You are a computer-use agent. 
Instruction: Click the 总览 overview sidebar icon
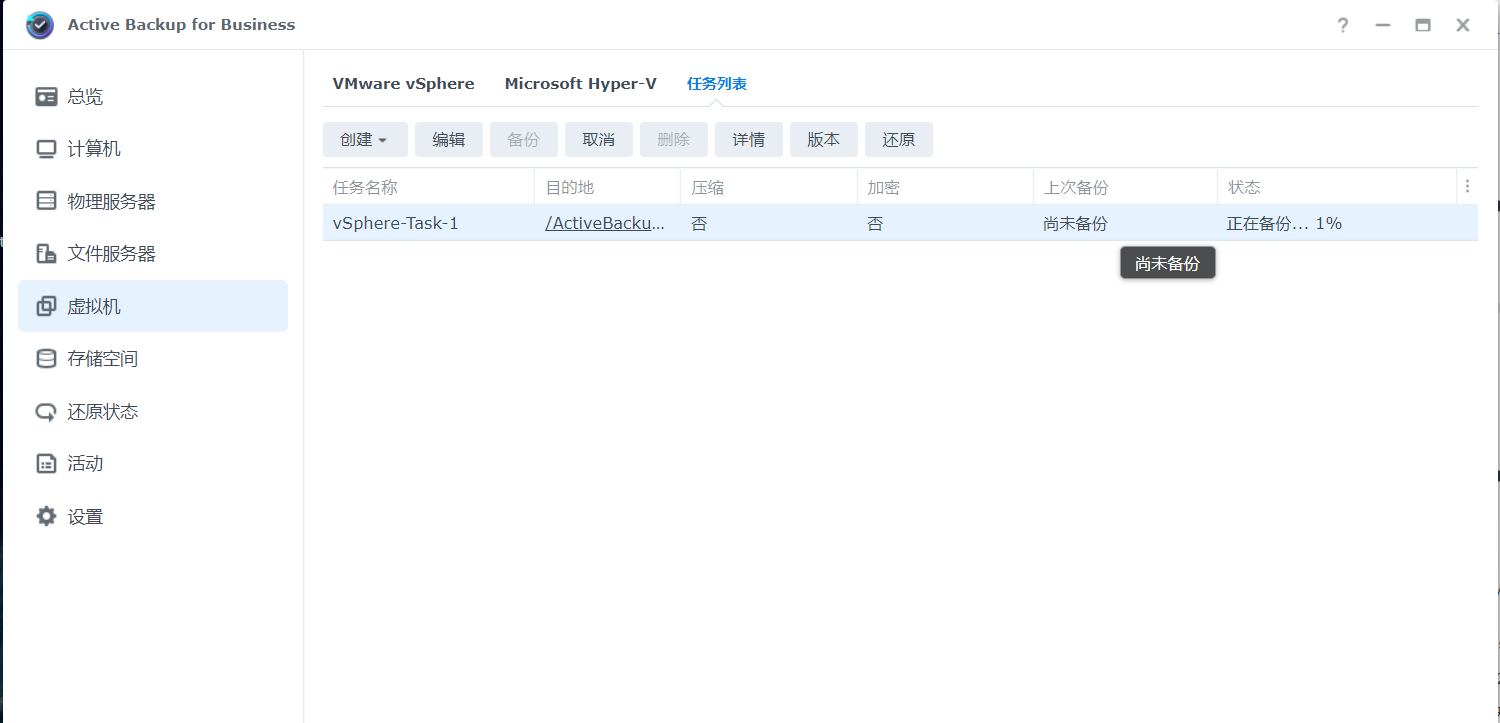coord(46,97)
